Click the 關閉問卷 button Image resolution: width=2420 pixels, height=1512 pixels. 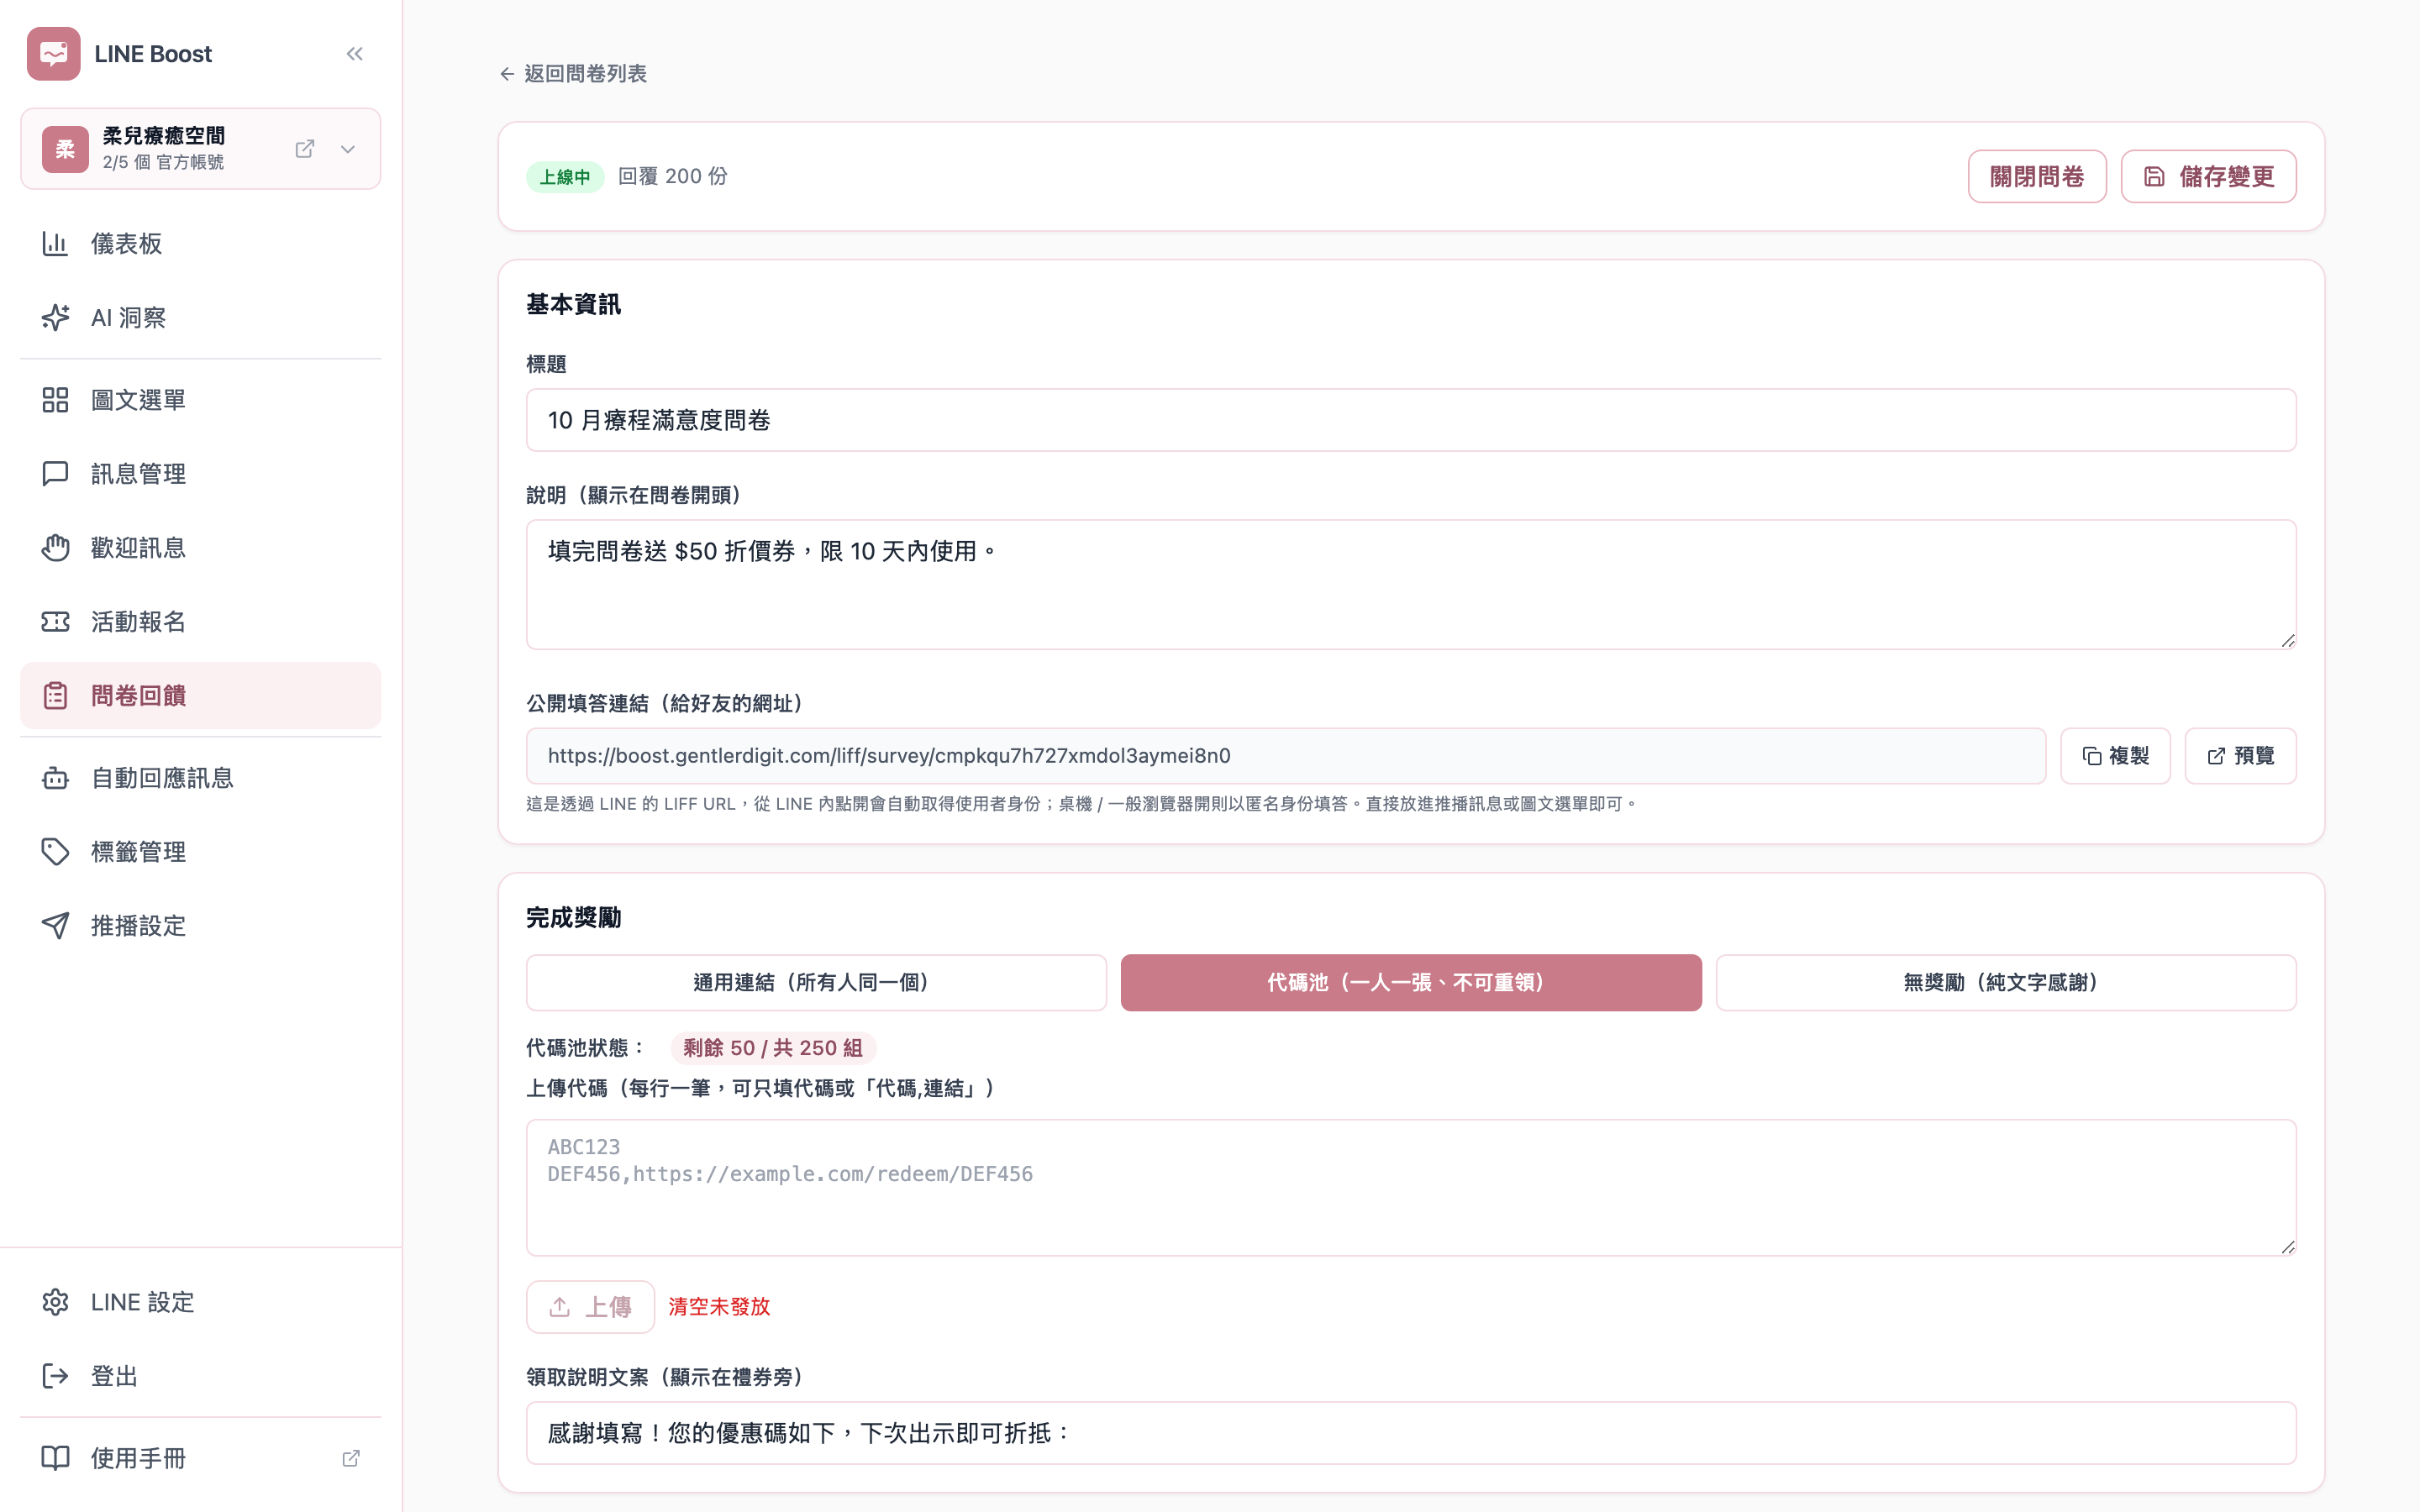(2037, 177)
